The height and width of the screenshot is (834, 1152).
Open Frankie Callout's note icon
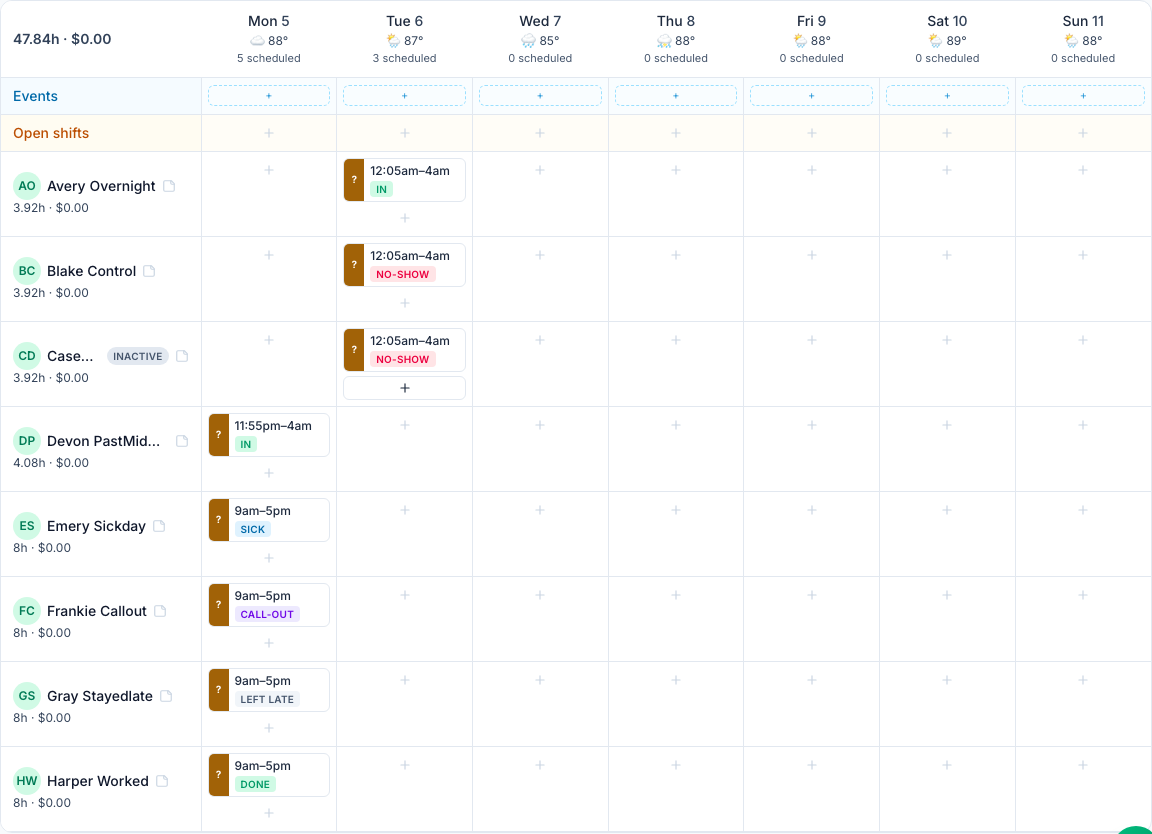(160, 611)
